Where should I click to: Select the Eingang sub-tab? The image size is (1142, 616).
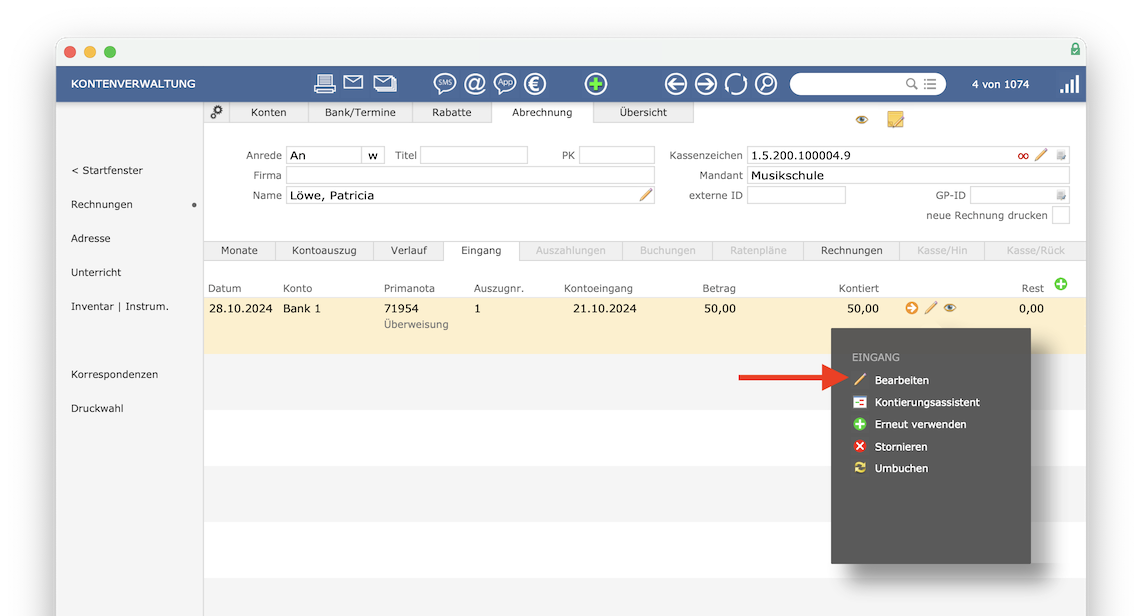[481, 250]
